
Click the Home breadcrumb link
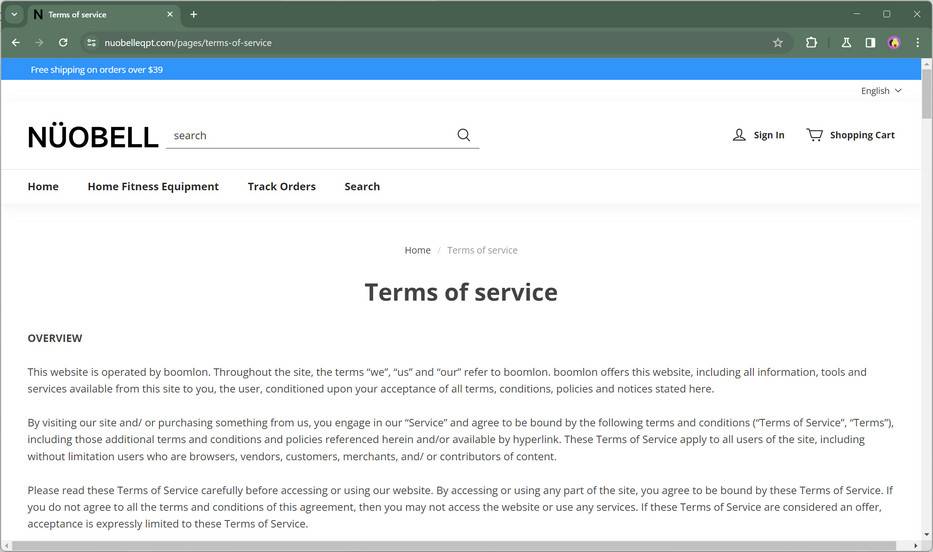point(417,250)
